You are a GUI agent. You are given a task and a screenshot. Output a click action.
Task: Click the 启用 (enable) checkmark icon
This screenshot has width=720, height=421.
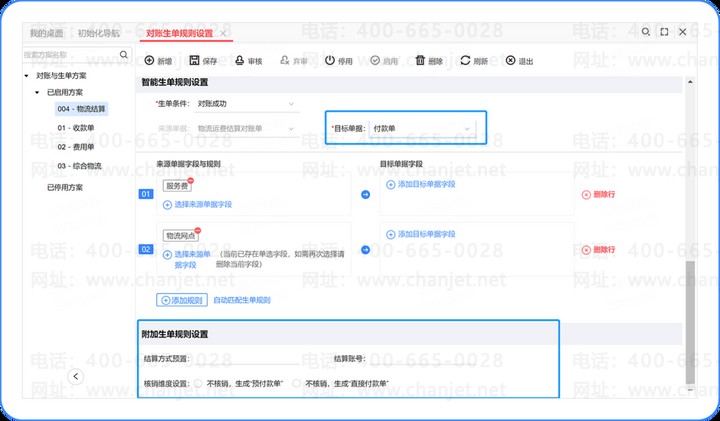pyautogui.click(x=375, y=61)
